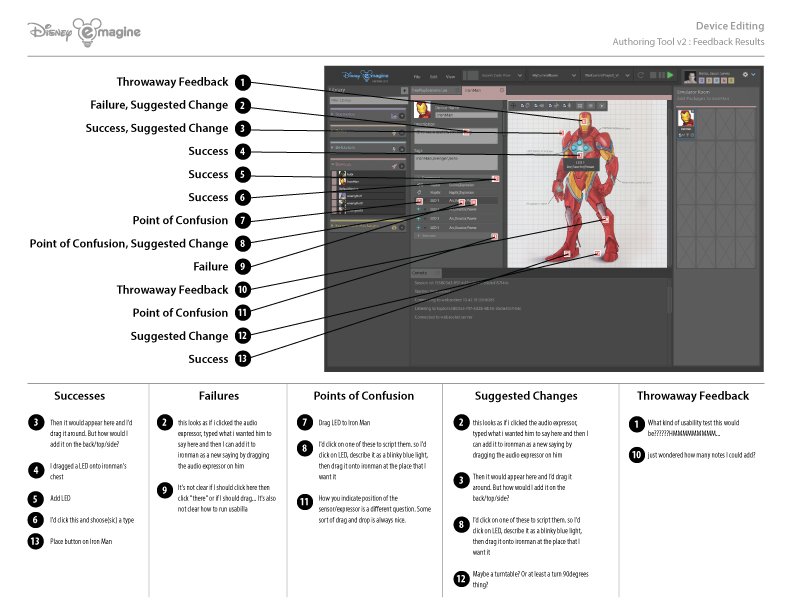Open the Edit menu in authoring tool

tap(433, 77)
